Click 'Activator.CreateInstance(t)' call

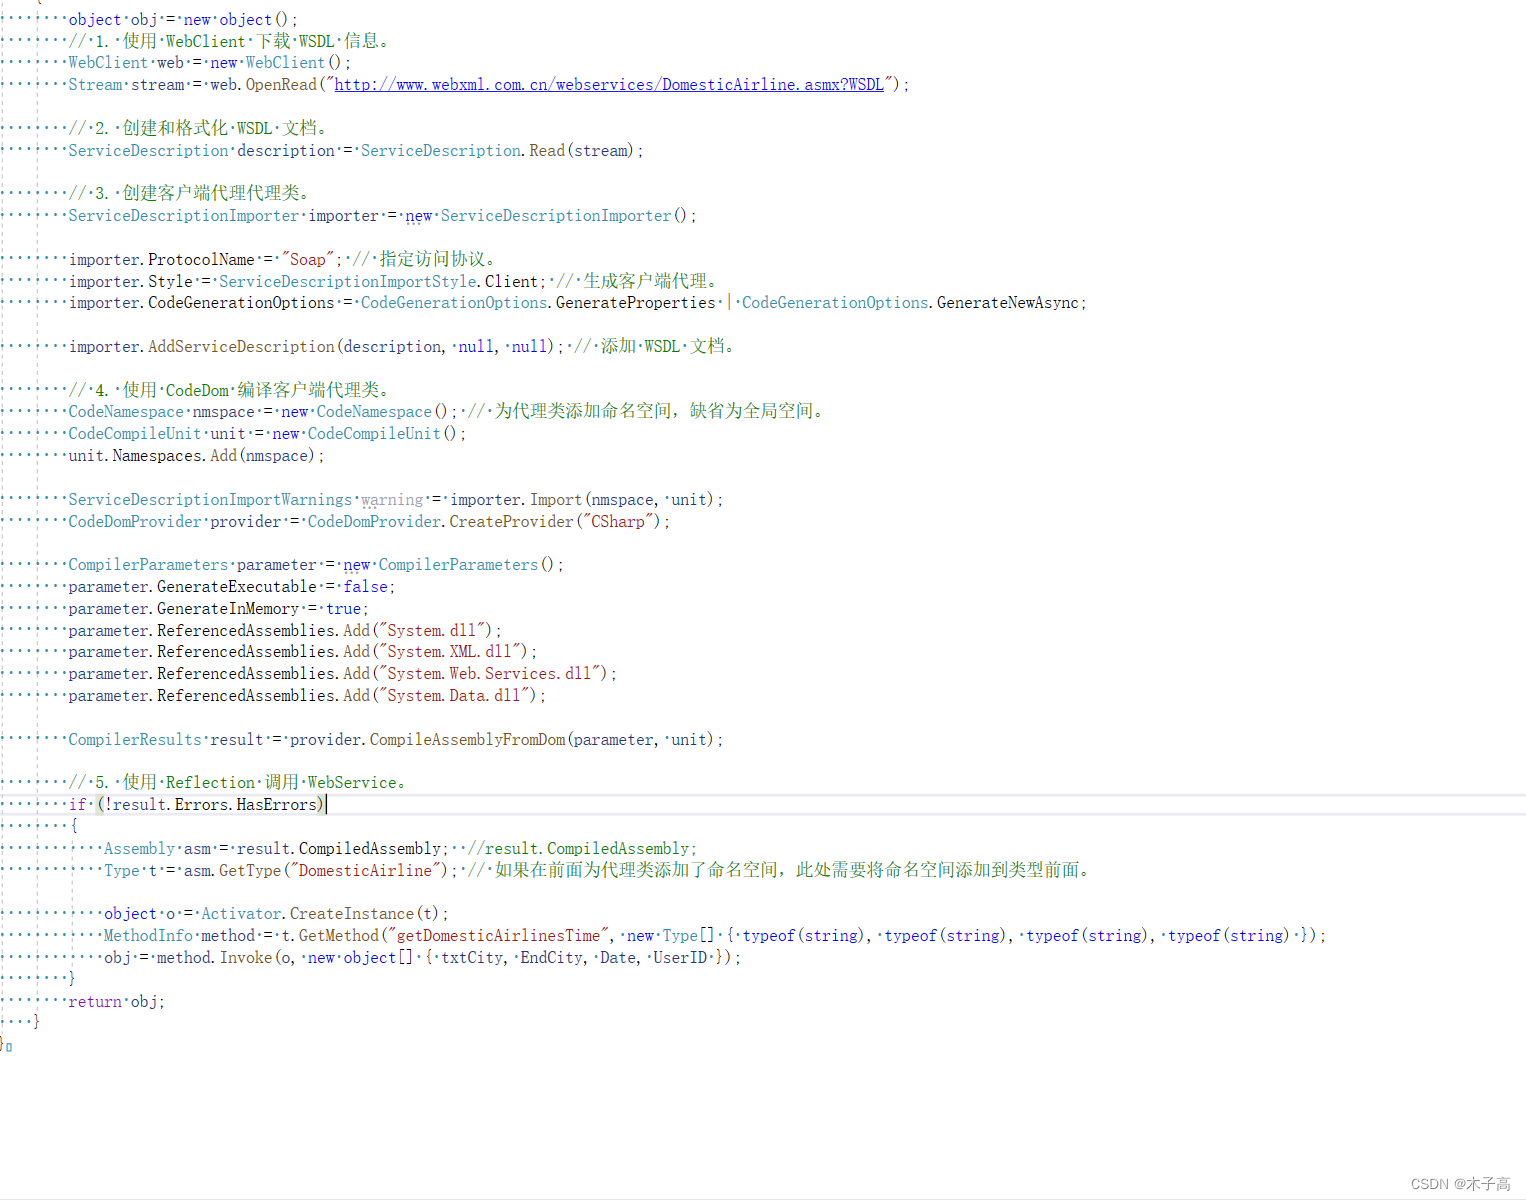[320, 914]
